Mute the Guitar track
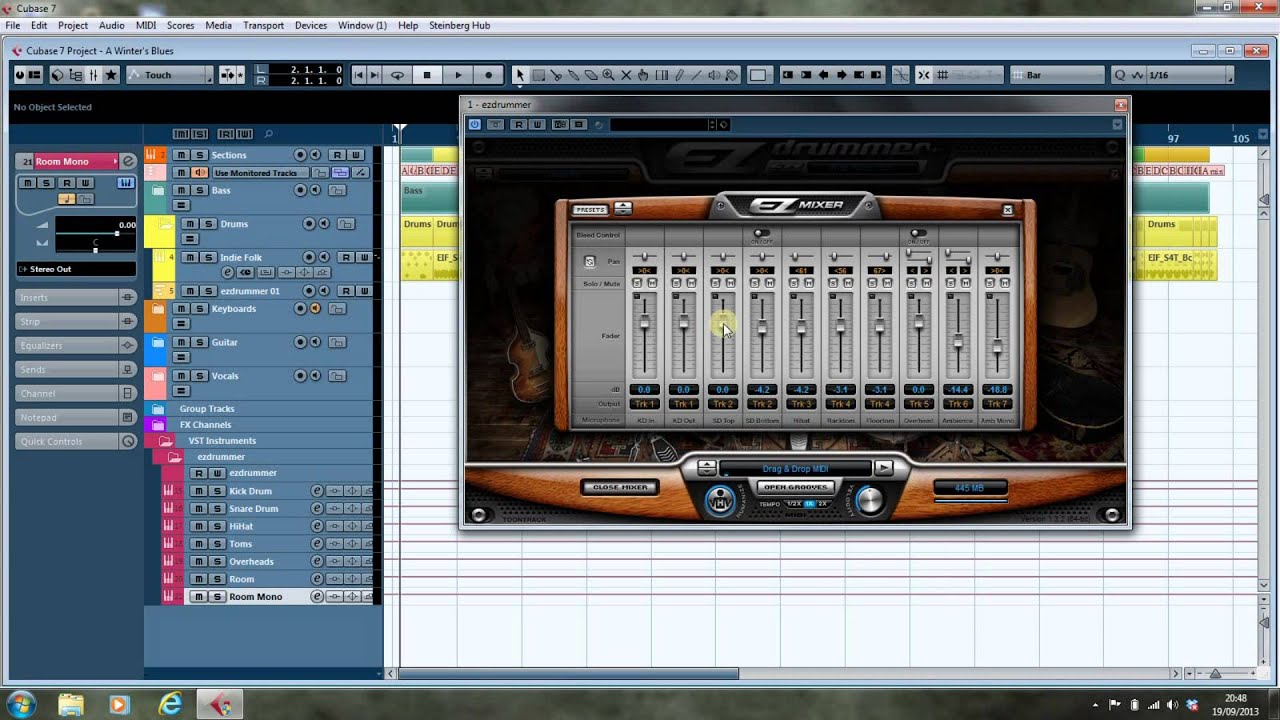 (x=181, y=342)
